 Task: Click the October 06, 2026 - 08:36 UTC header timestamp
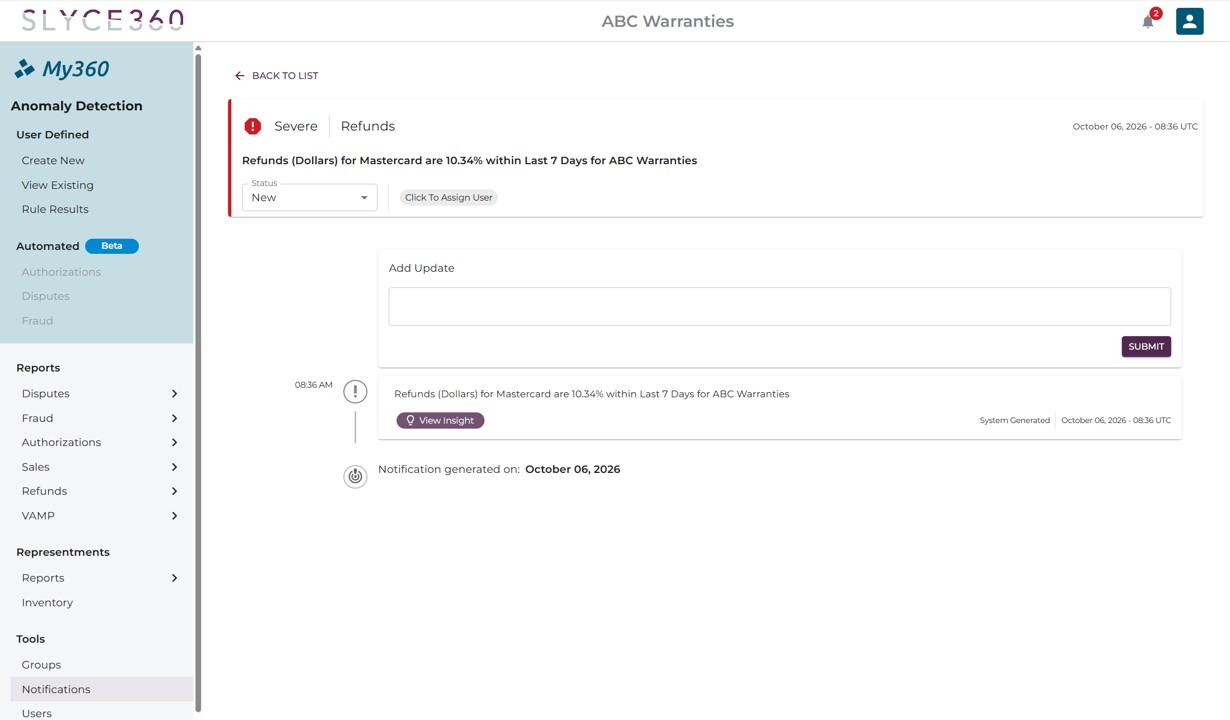(x=1135, y=127)
